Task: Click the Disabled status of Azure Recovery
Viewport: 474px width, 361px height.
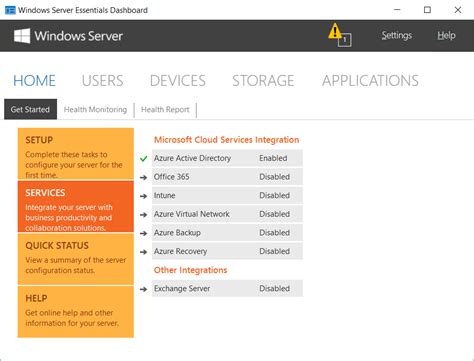Action: [275, 251]
